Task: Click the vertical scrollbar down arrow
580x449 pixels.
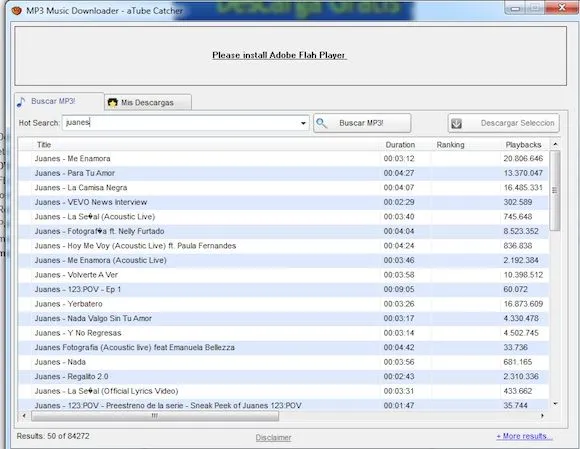Action: pos(555,404)
